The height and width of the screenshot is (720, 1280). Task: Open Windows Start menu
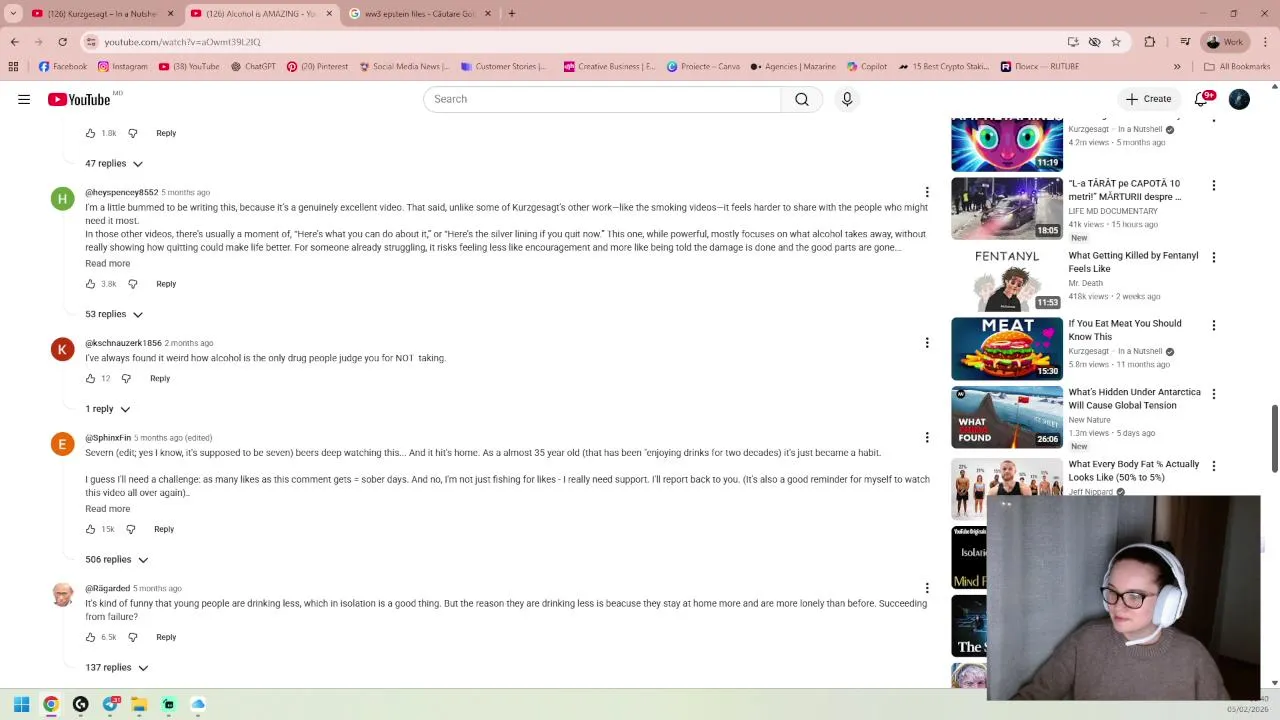(21, 705)
